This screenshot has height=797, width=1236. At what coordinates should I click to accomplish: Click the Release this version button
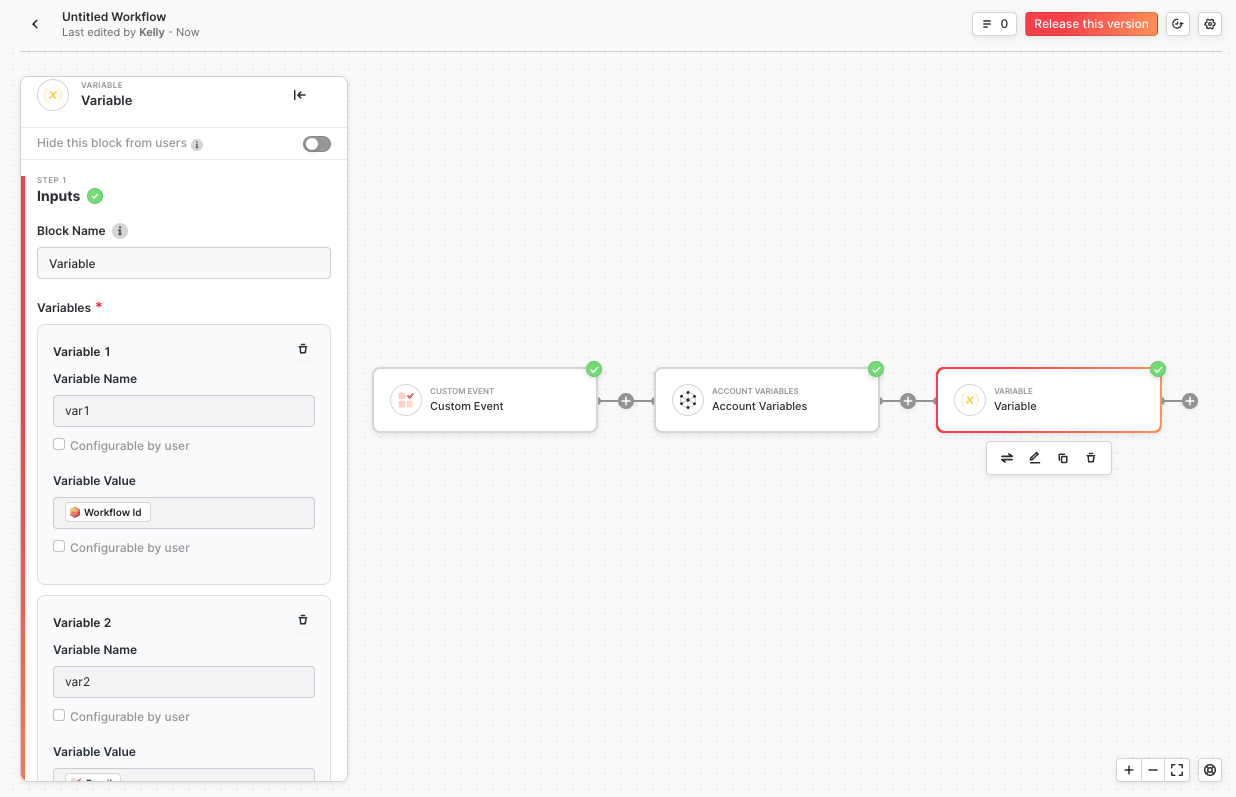click(x=1091, y=24)
